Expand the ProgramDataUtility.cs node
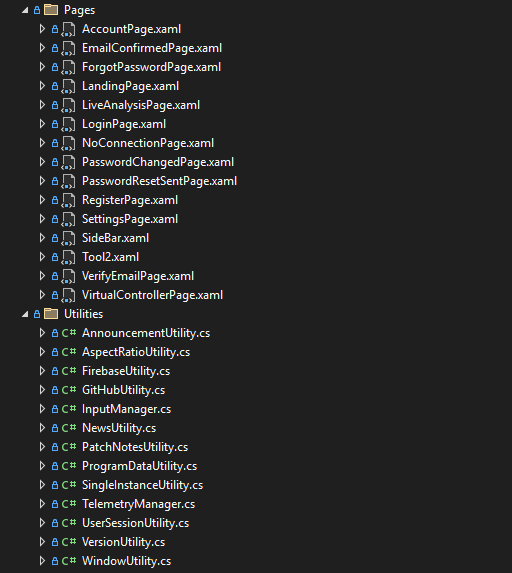 point(42,466)
